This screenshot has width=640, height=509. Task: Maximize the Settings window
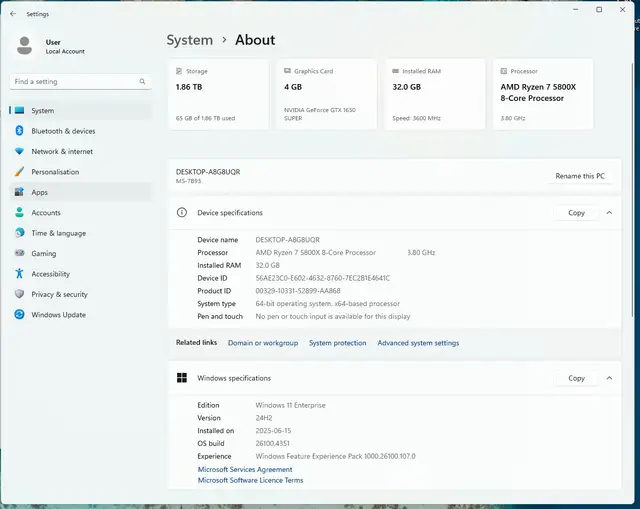coord(599,9)
